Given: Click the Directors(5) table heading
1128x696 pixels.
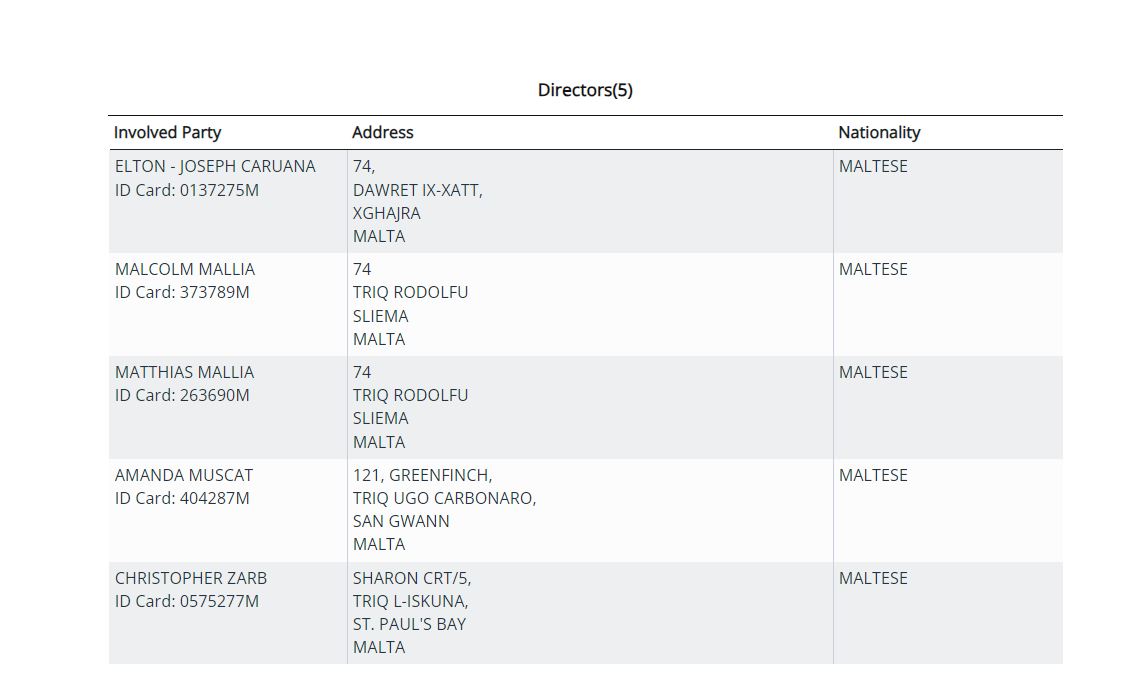Looking at the screenshot, I should (585, 90).
